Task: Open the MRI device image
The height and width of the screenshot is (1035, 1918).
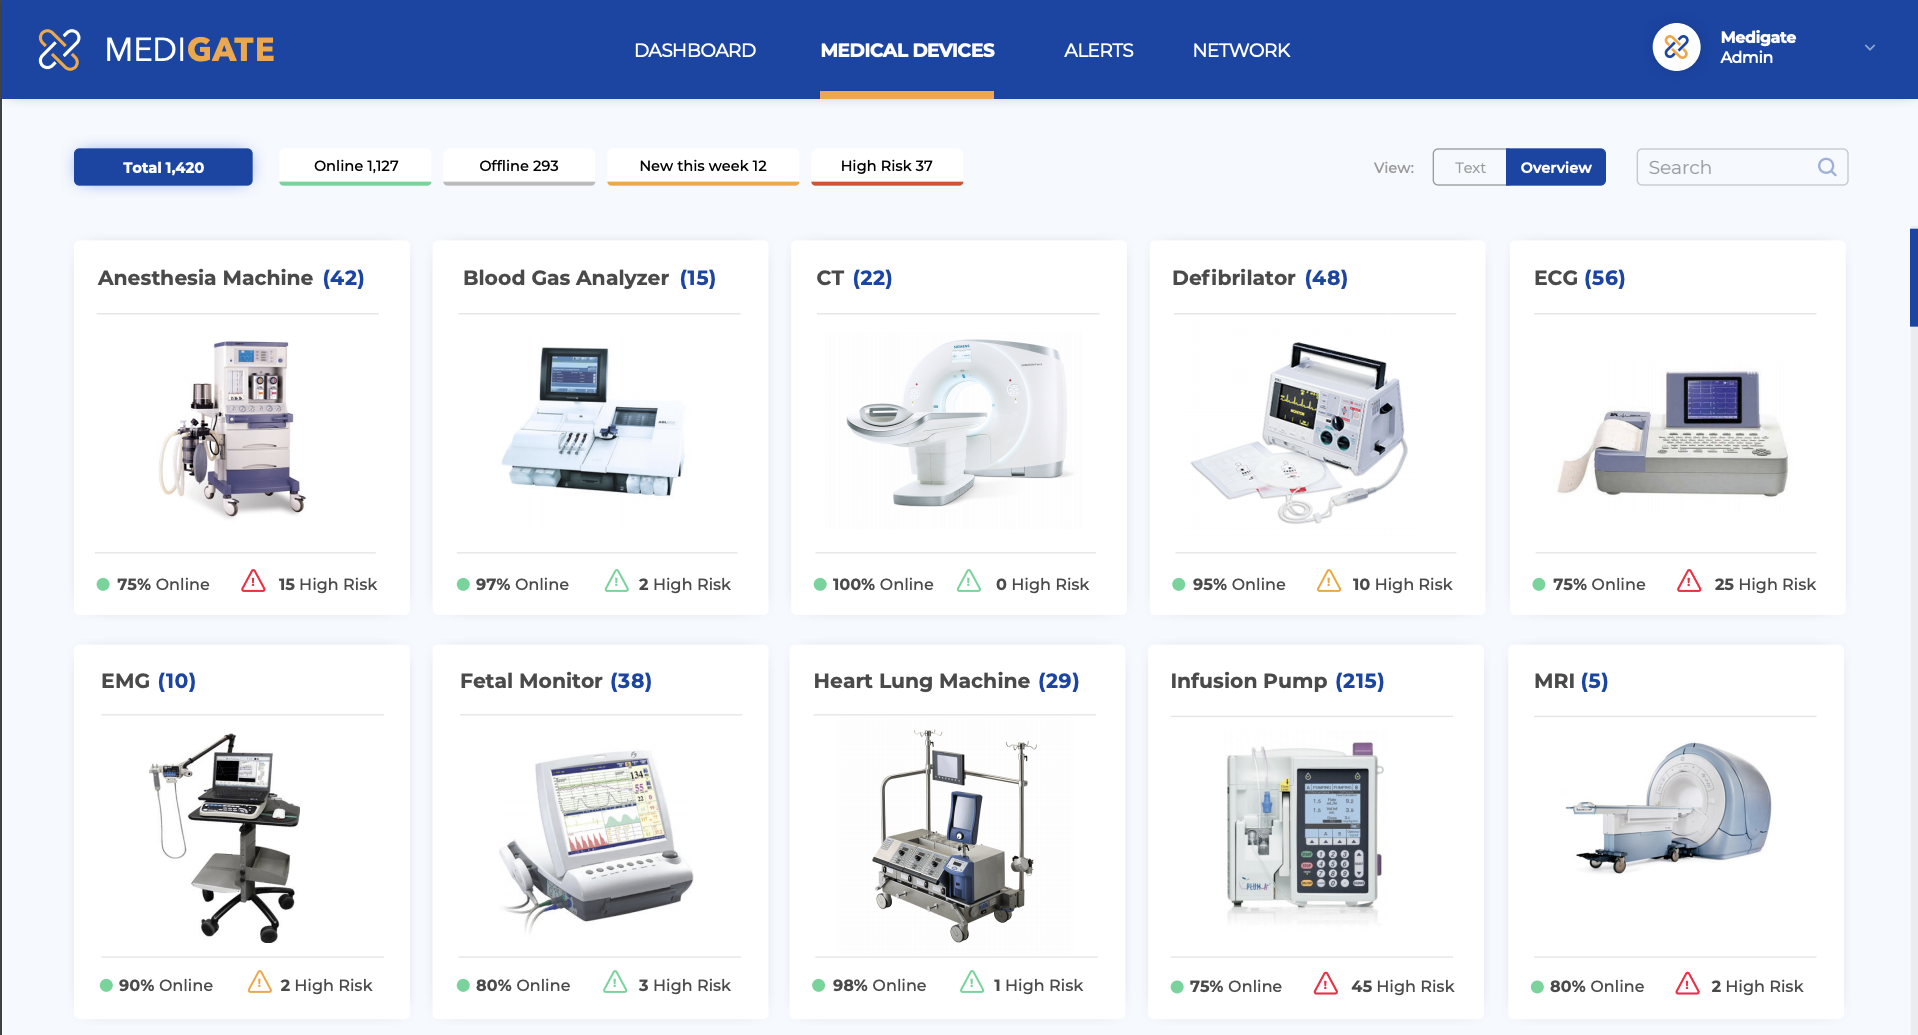Action: tap(1668, 808)
